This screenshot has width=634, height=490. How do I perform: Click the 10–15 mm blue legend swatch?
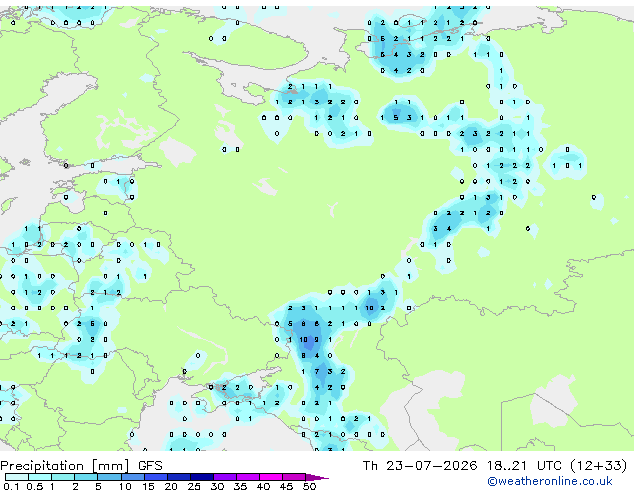coord(133,477)
